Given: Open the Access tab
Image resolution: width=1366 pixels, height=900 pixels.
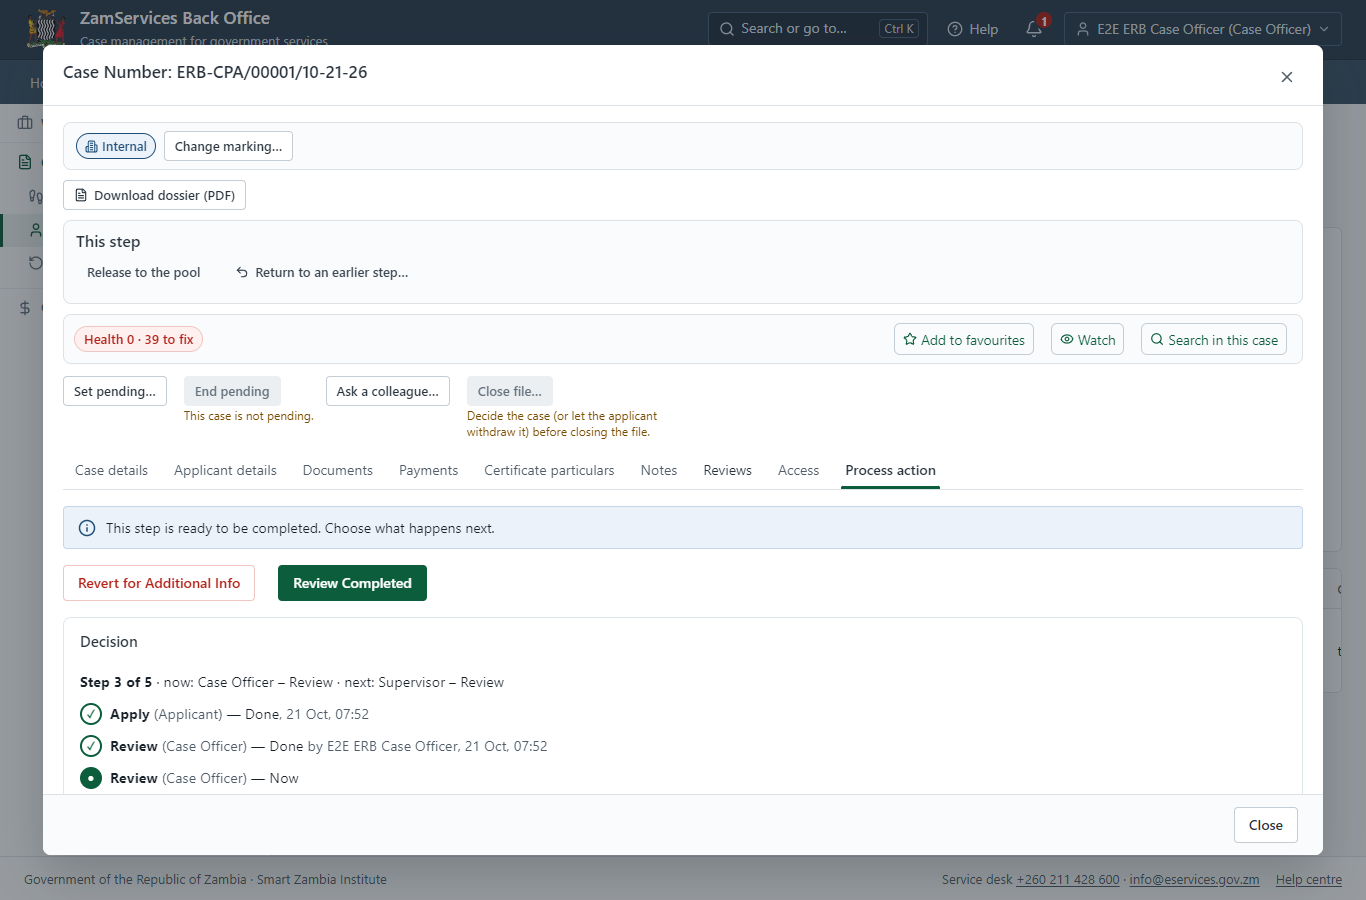Looking at the screenshot, I should [x=798, y=470].
